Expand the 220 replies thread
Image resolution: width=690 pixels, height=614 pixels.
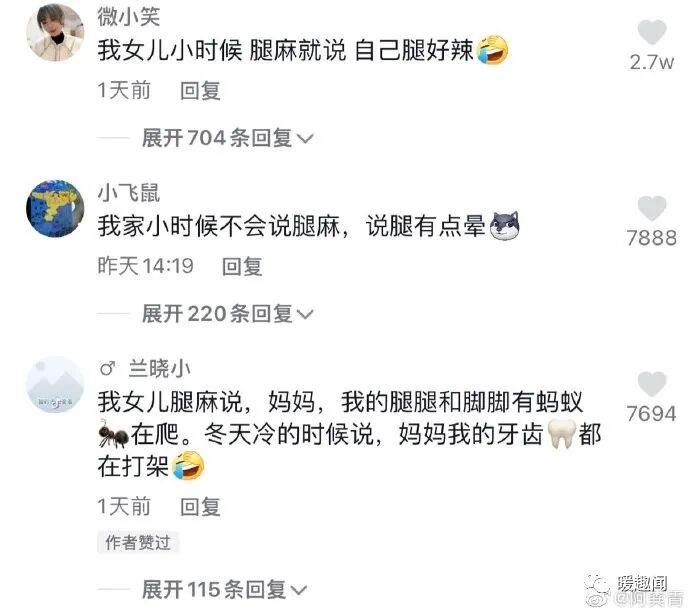(227, 314)
